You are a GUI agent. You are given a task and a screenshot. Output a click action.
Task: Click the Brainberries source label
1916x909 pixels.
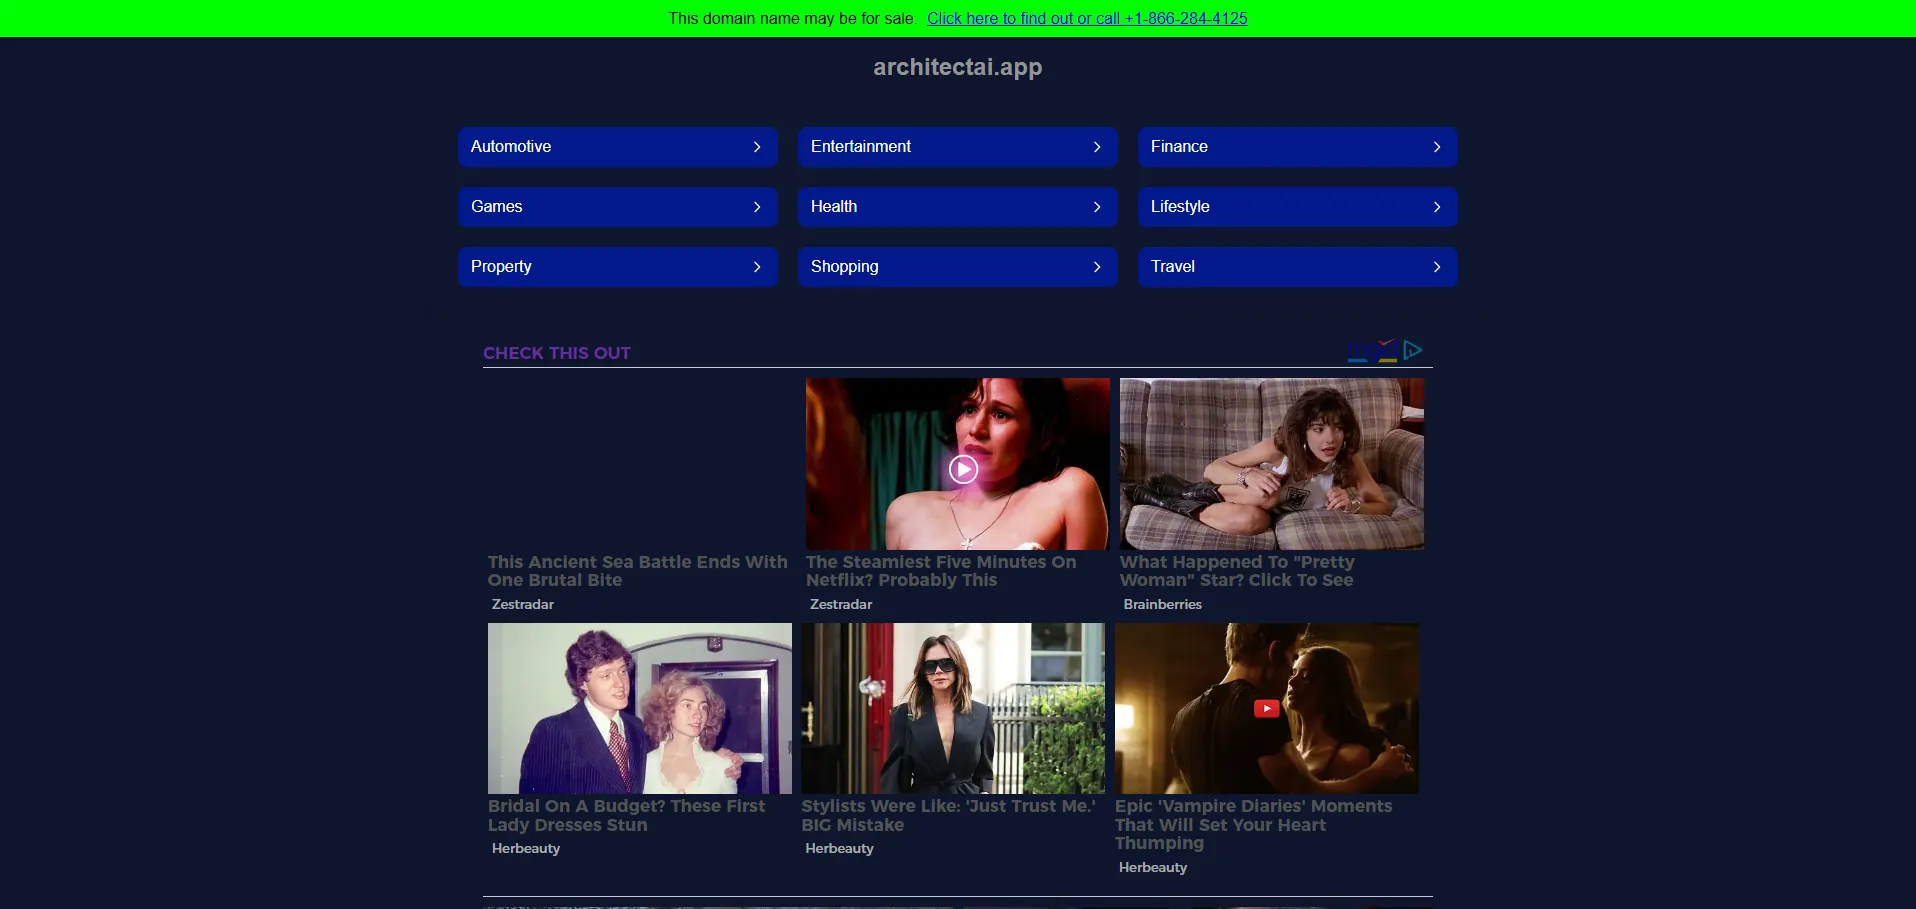pyautogui.click(x=1162, y=604)
